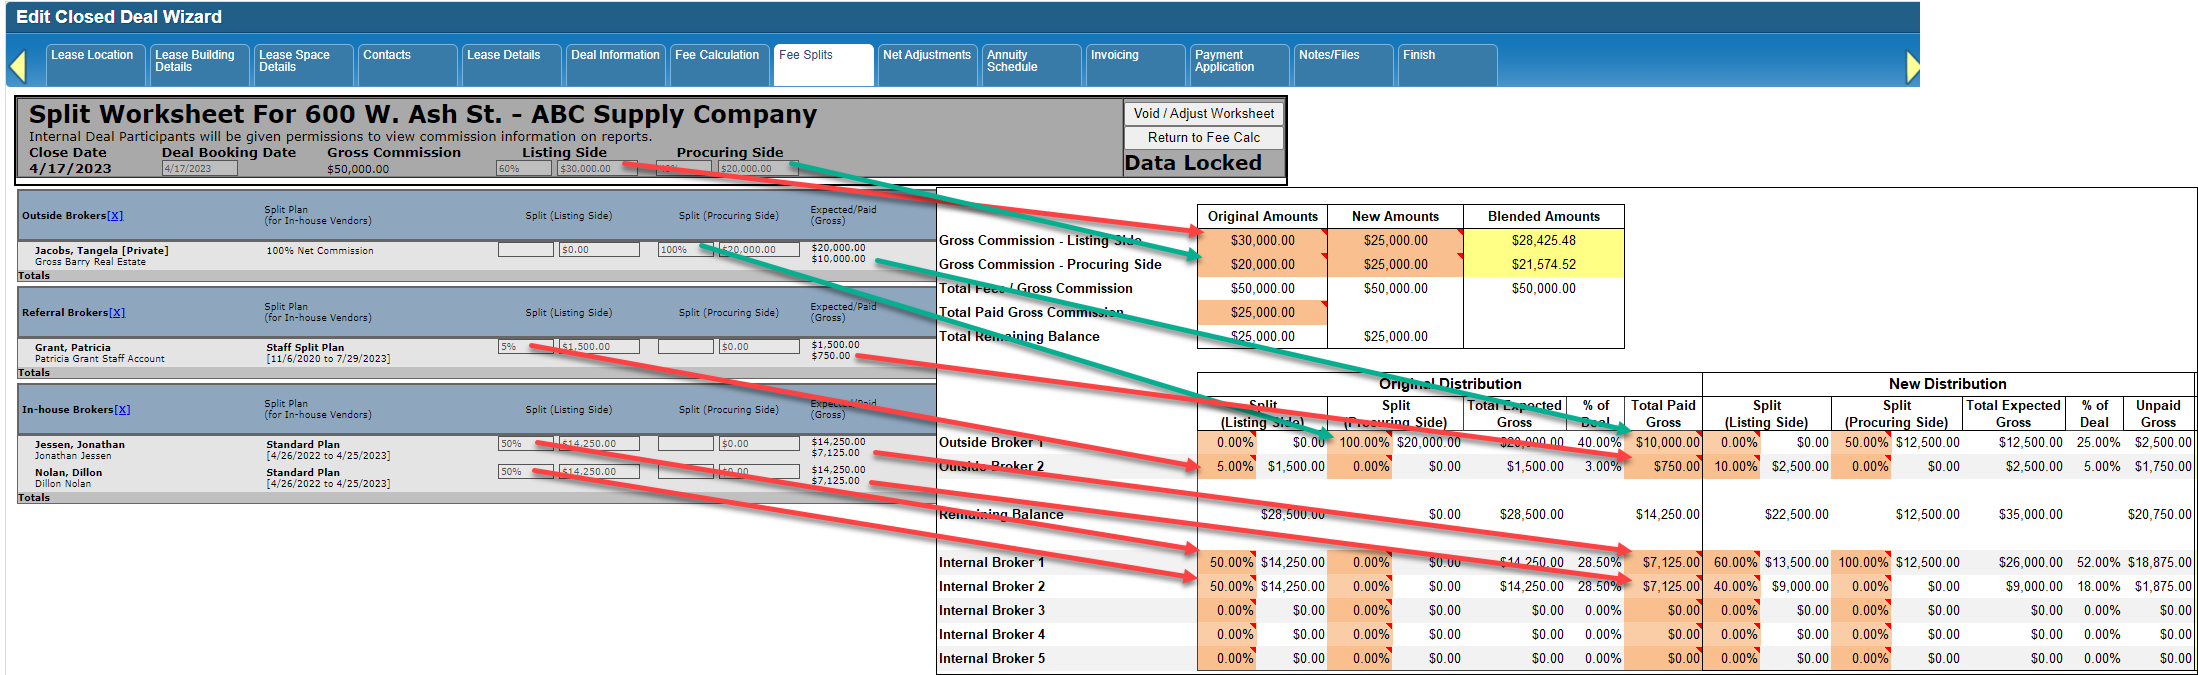Open the Lease Location tab
Screen dimensions: 2198x675
93,56
